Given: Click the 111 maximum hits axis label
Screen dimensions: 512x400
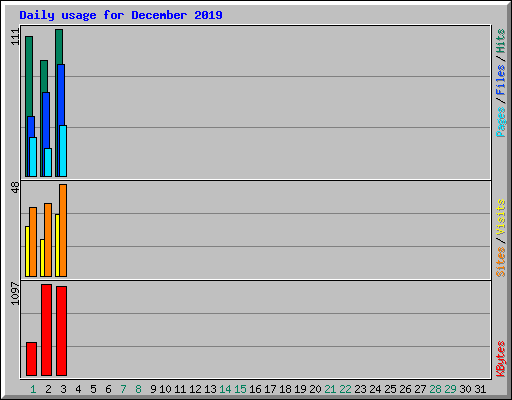Looking at the screenshot, I should [x=15, y=37].
